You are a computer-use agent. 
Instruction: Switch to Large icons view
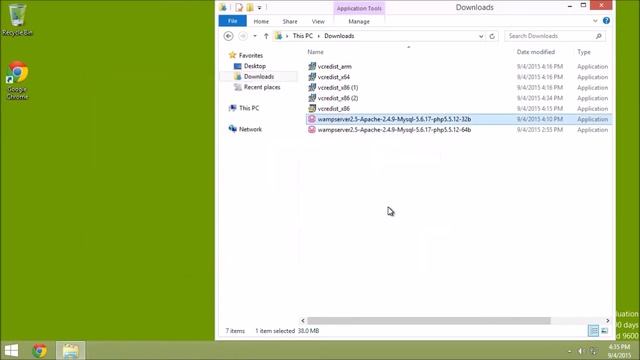click(x=604, y=331)
